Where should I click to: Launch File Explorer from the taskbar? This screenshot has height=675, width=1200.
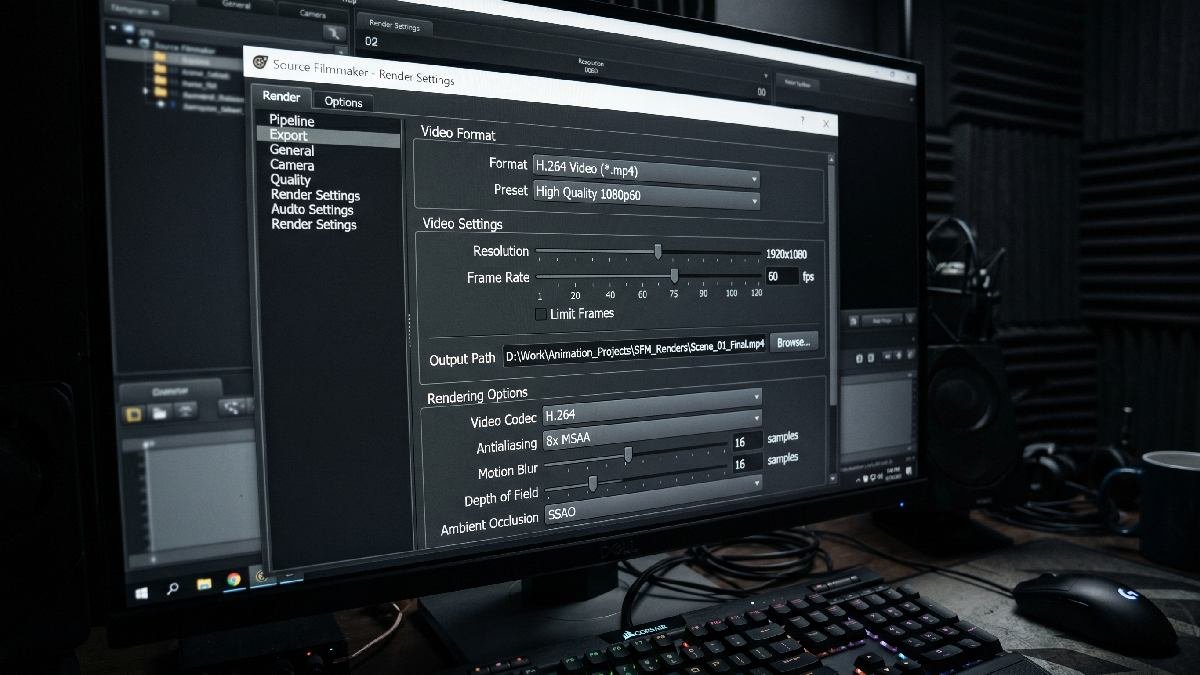tap(204, 584)
